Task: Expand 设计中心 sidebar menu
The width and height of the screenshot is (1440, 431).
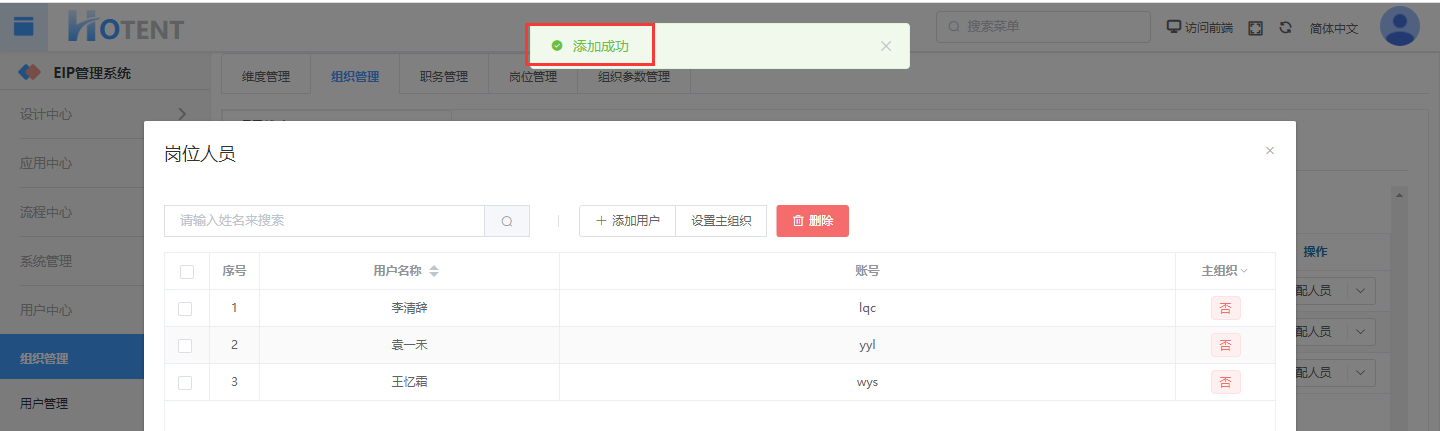Action: (x=105, y=114)
